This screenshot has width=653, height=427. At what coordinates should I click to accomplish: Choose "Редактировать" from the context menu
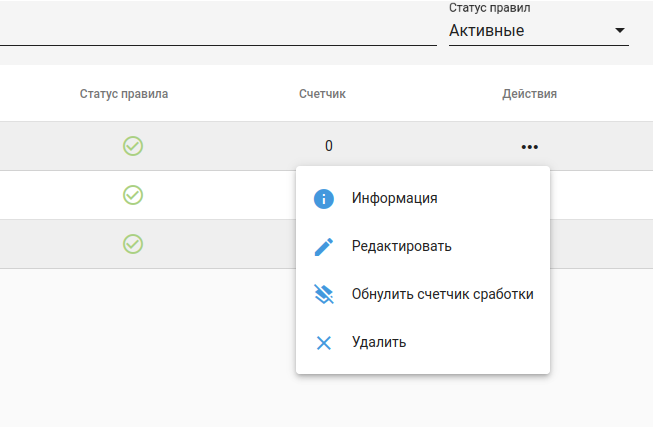pyautogui.click(x=402, y=246)
